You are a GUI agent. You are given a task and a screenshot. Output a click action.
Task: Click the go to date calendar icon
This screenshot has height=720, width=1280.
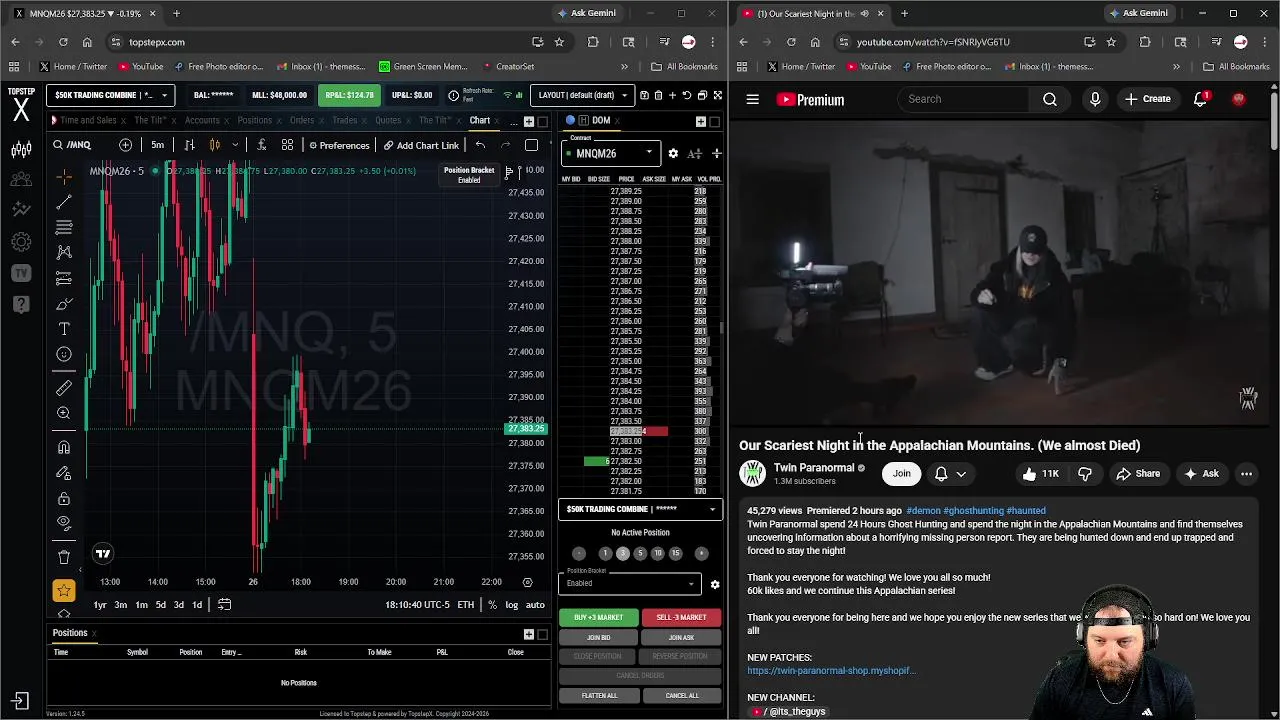click(224, 604)
